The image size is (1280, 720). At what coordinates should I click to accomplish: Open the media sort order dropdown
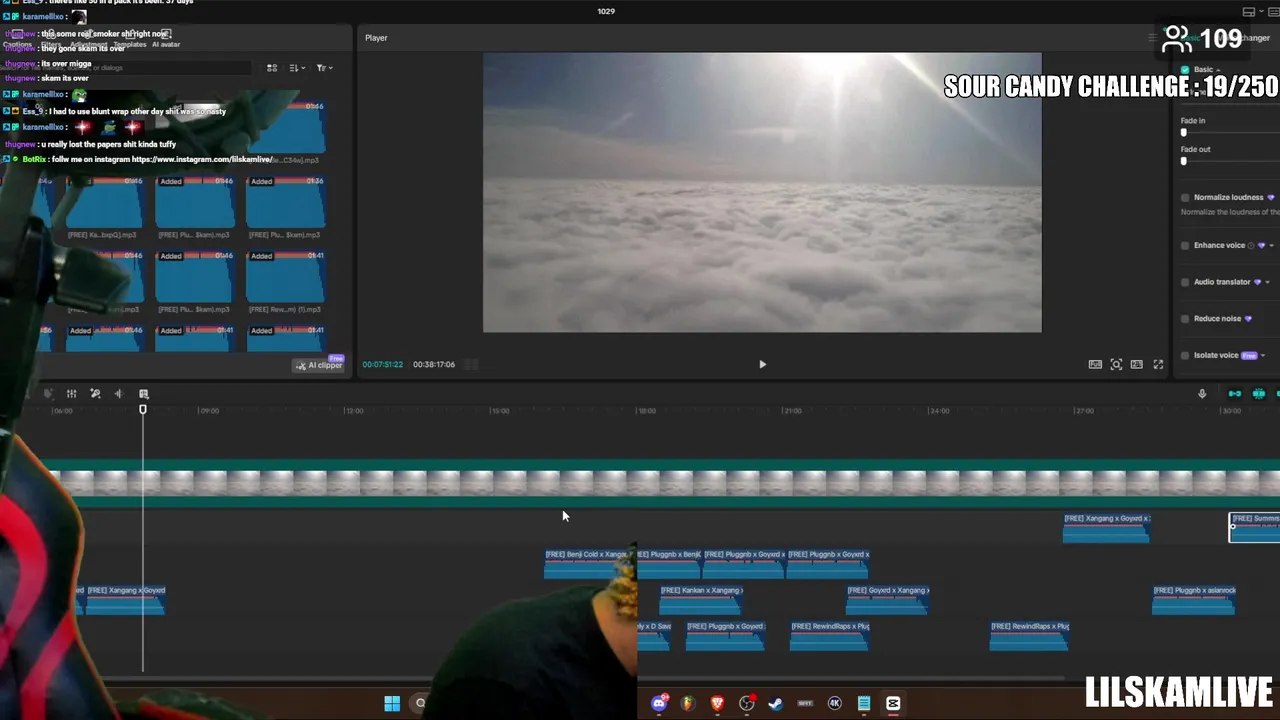coord(297,68)
